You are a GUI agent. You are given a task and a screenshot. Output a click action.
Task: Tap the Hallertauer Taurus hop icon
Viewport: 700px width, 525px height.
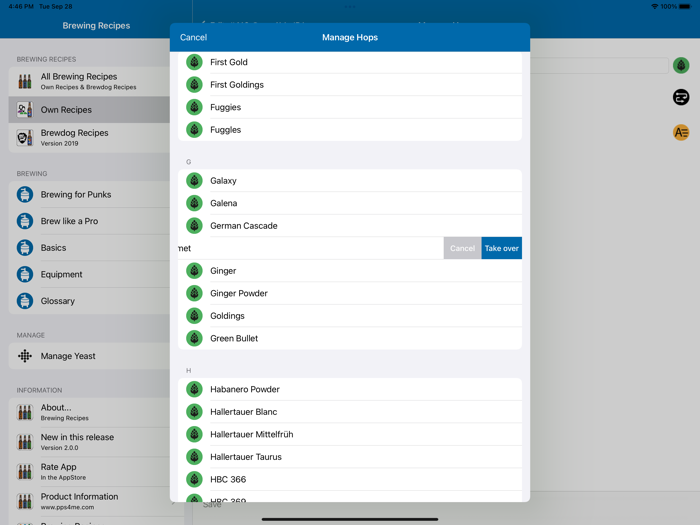pyautogui.click(x=194, y=457)
